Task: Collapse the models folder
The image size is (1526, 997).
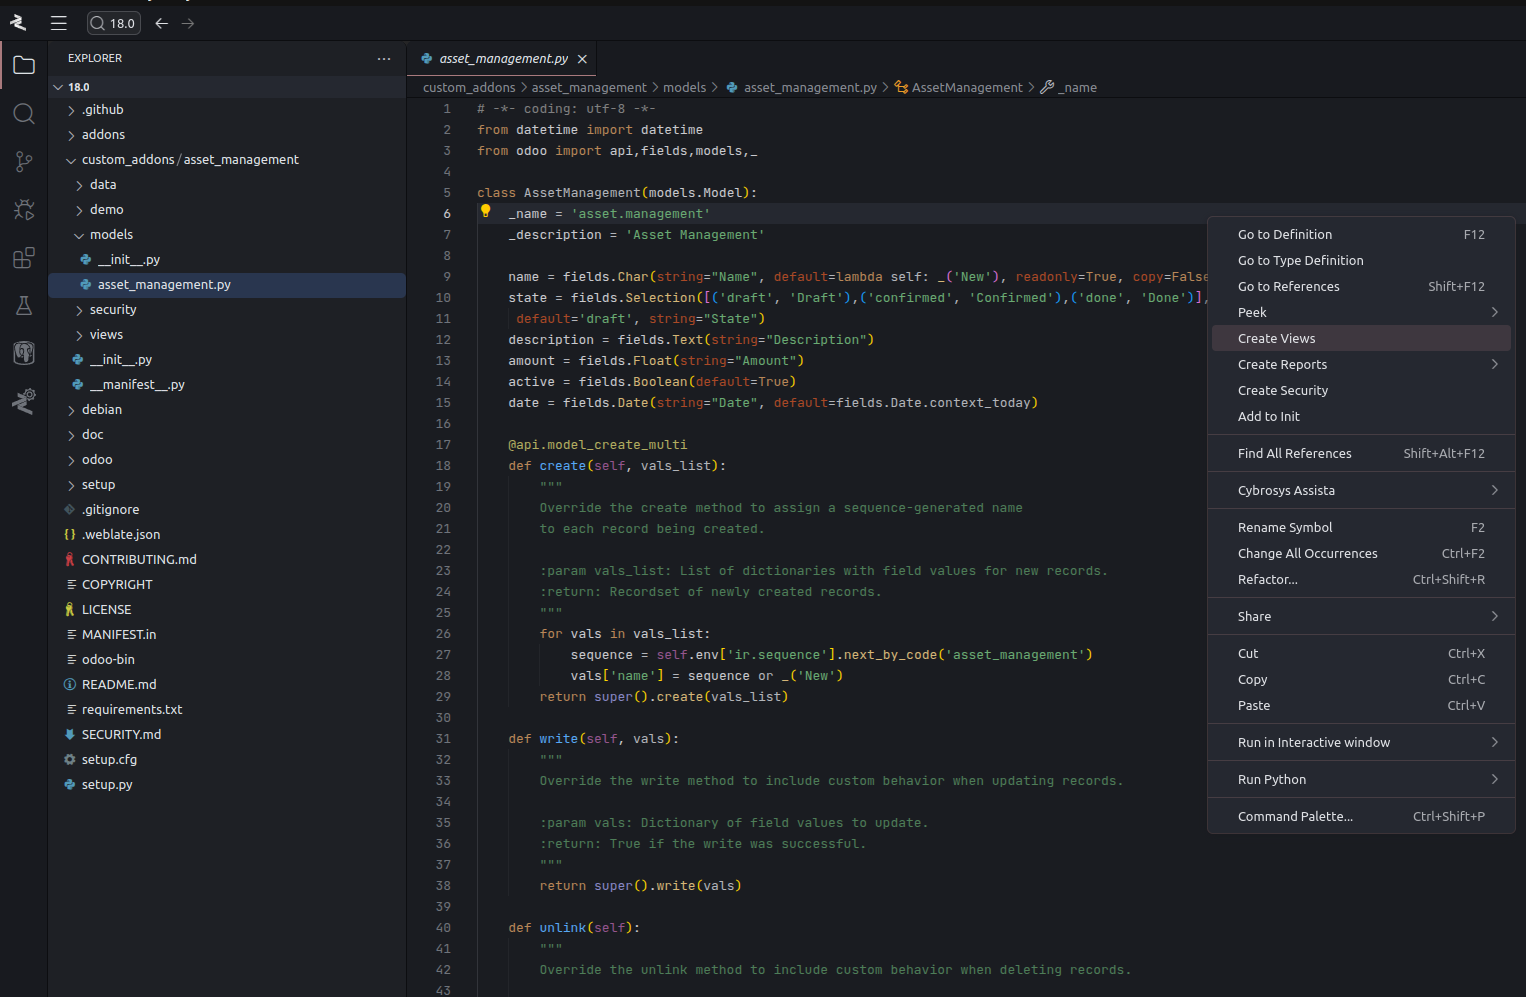Action: pyautogui.click(x=110, y=235)
